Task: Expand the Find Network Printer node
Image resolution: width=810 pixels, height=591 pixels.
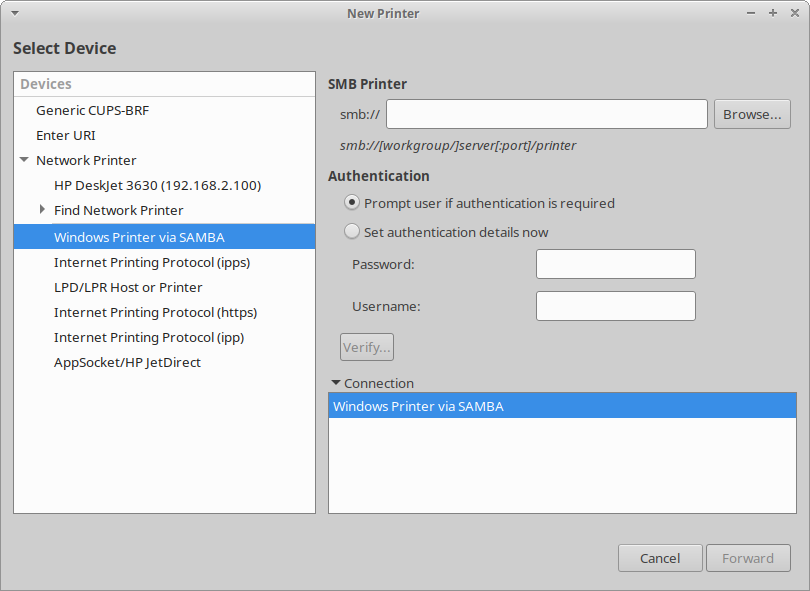Action: coord(42,210)
